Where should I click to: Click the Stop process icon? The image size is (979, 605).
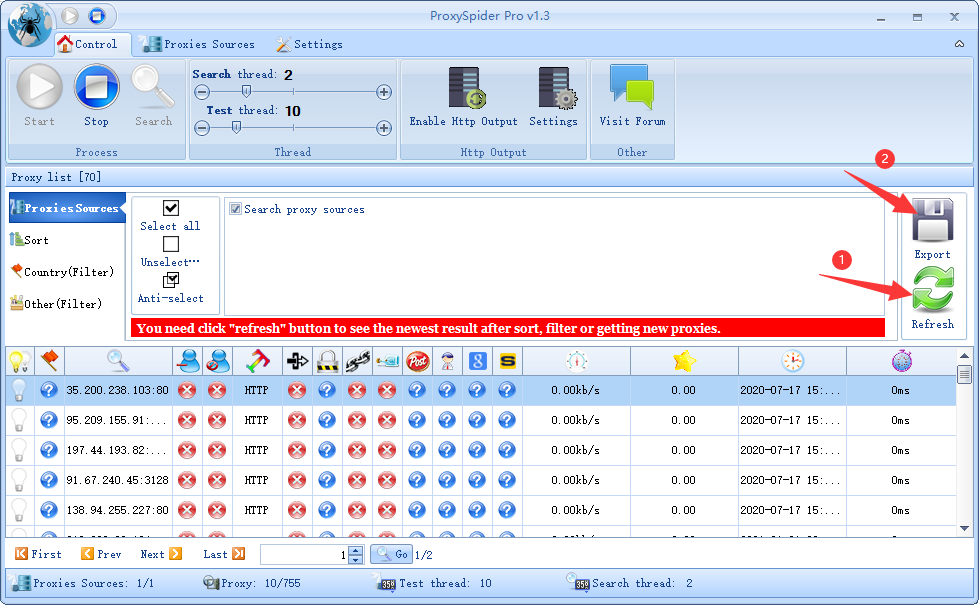click(96, 88)
